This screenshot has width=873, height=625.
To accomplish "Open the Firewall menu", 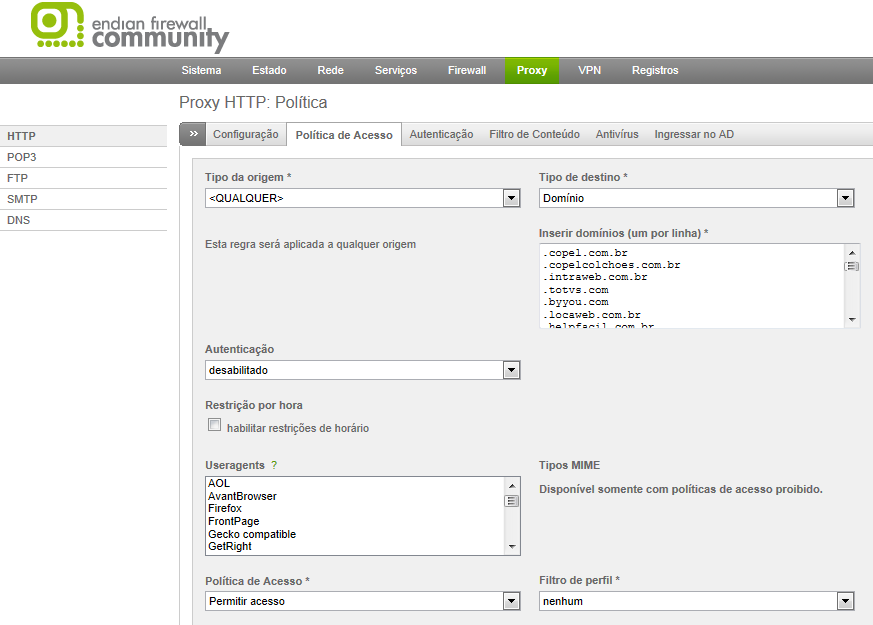I will coord(467,71).
